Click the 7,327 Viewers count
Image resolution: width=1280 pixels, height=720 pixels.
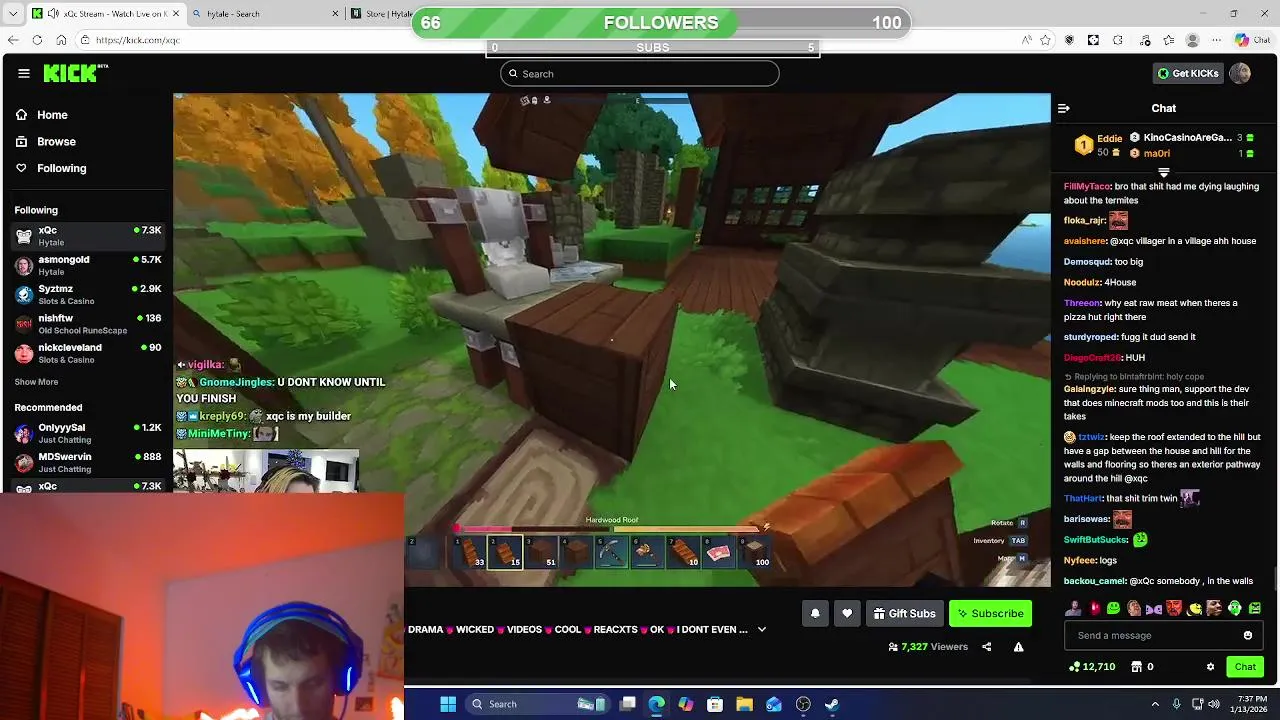pyautogui.click(x=928, y=647)
